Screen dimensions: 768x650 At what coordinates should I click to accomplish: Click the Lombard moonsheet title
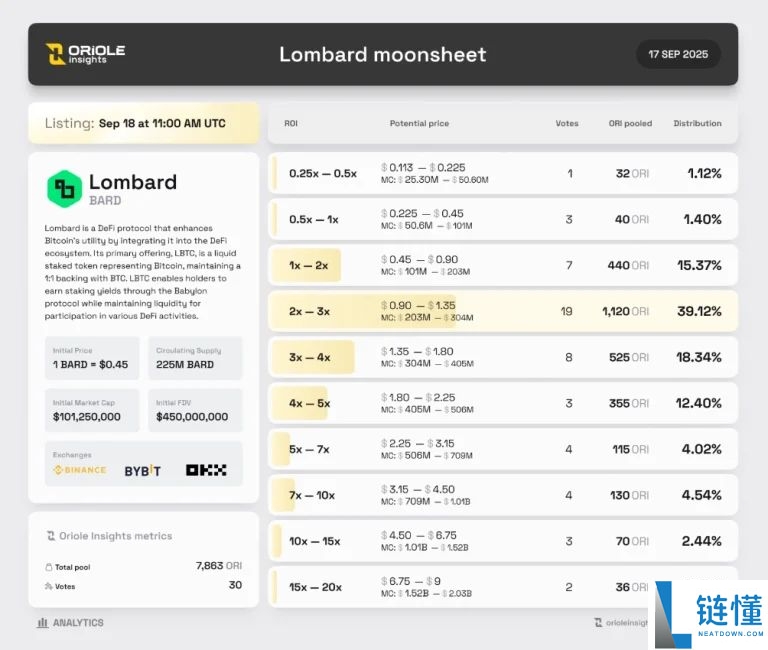383,54
